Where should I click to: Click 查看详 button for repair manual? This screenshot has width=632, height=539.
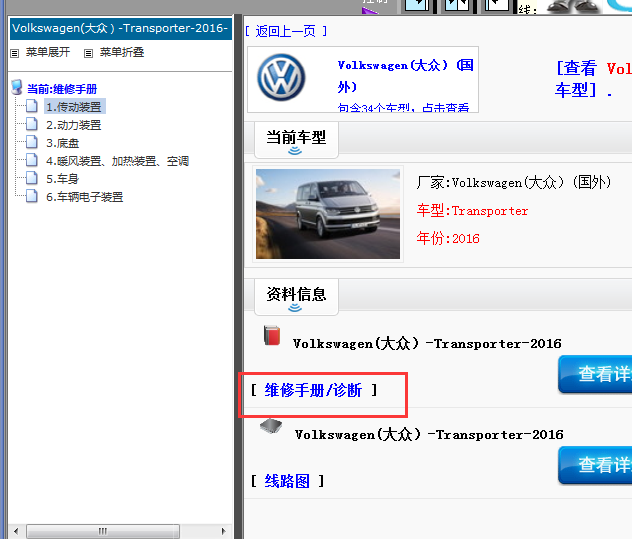coord(595,374)
